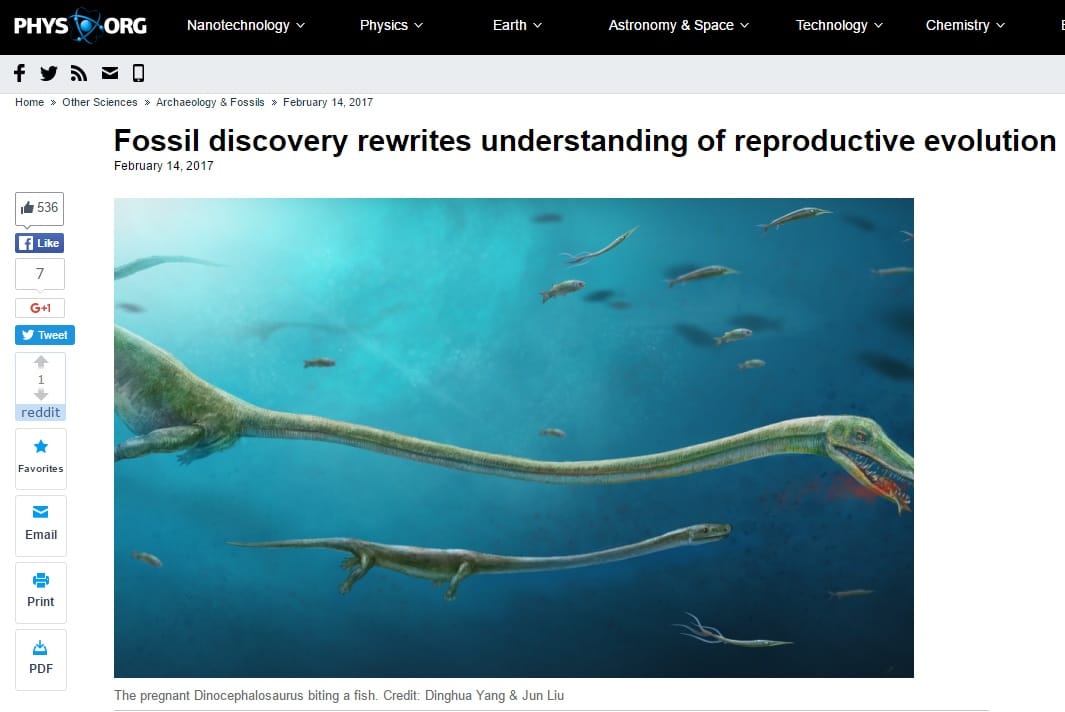Open Archaeology & Fossils breadcrumb link
The image size is (1065, 712).
[x=210, y=103]
